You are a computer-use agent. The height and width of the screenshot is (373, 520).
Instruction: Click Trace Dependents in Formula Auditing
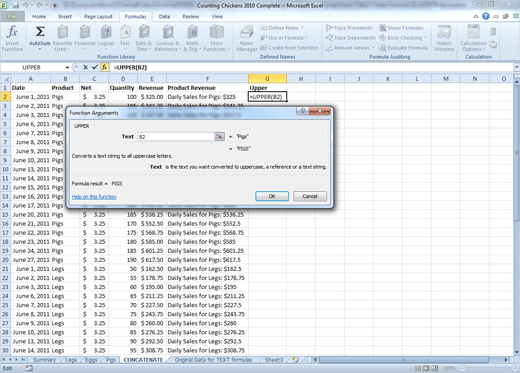pos(350,38)
